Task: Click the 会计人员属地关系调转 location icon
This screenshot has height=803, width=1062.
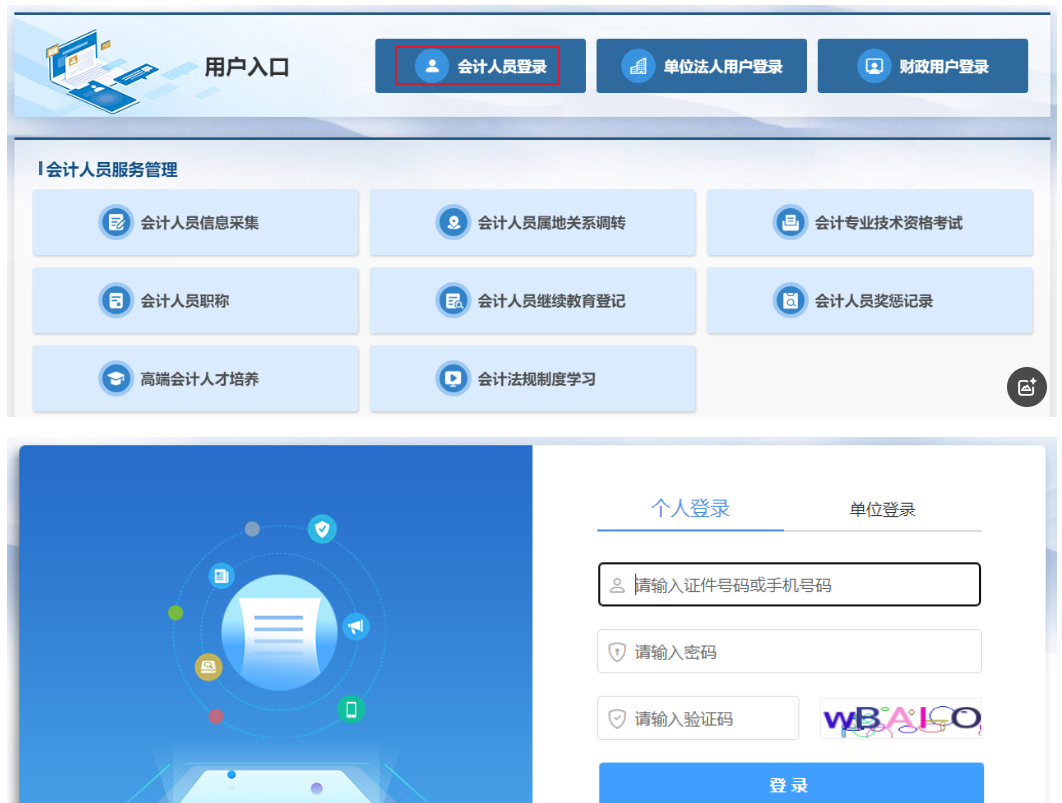Action: [x=452, y=222]
